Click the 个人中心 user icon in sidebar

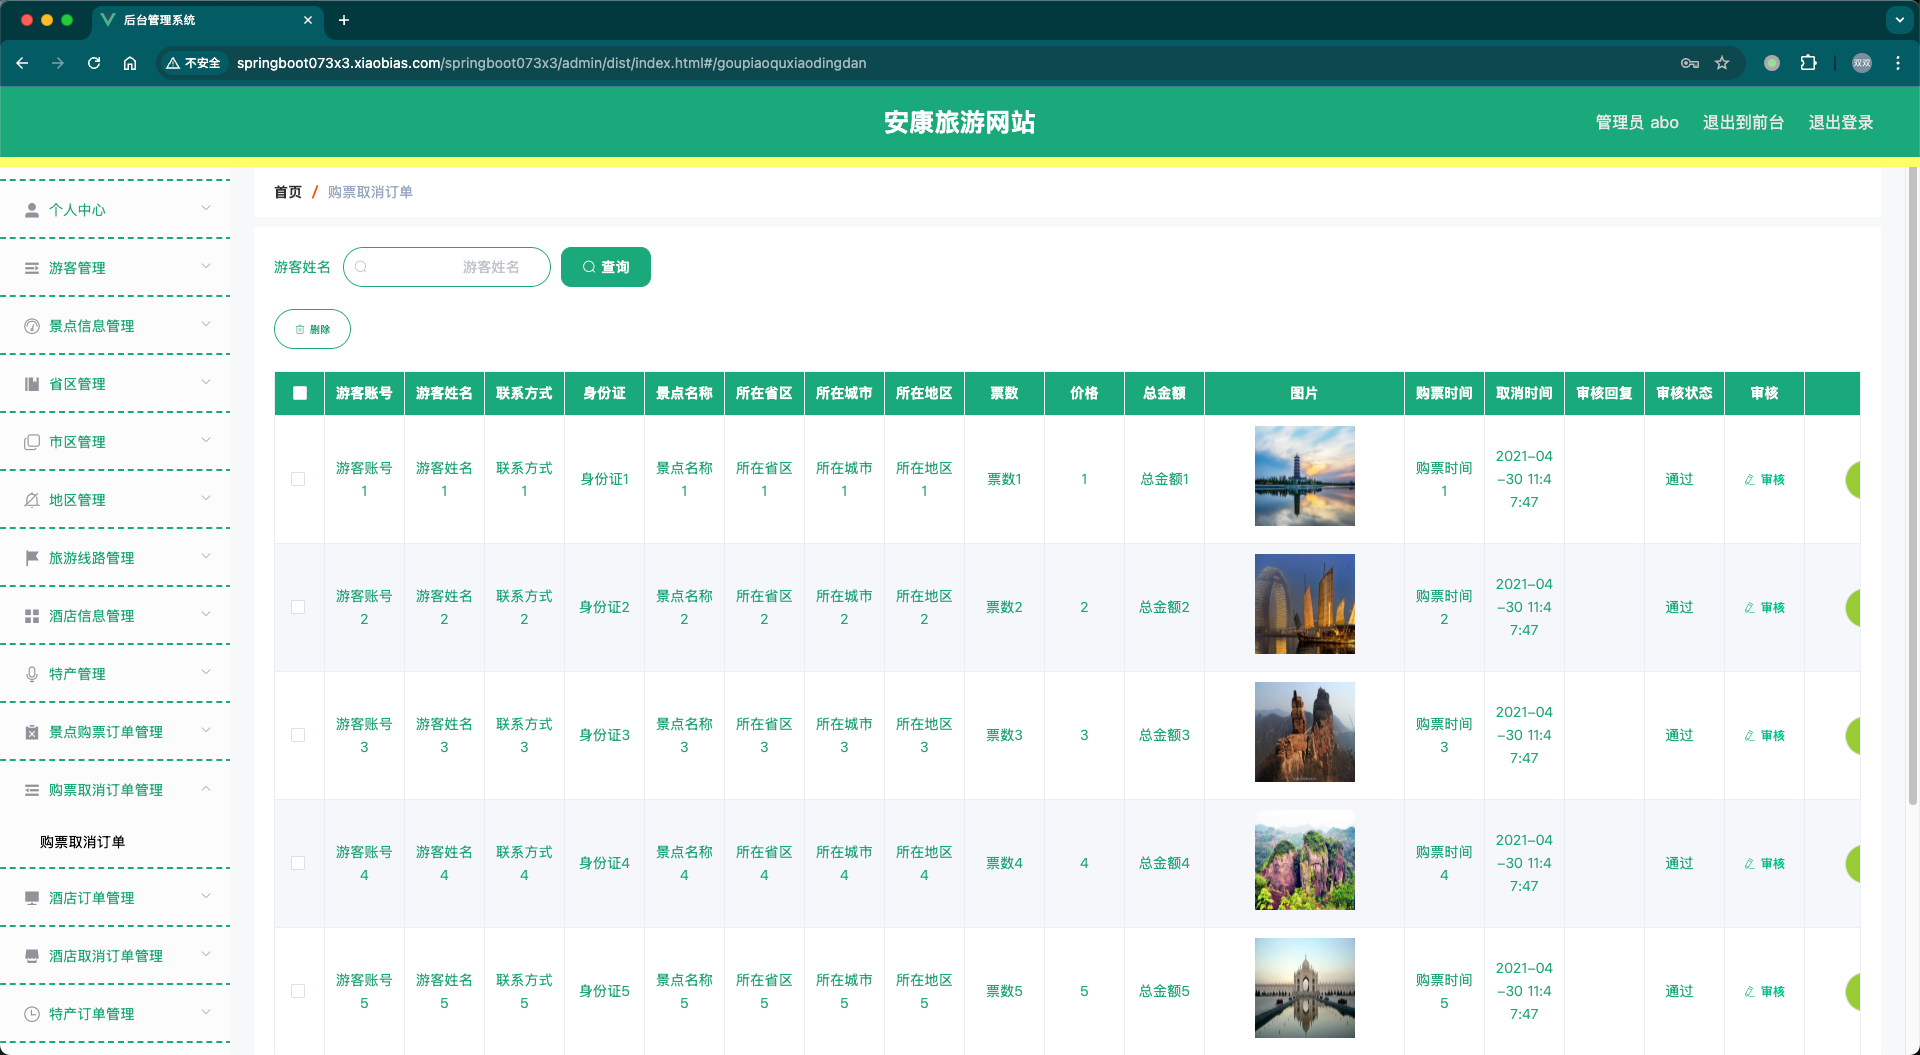[32, 210]
